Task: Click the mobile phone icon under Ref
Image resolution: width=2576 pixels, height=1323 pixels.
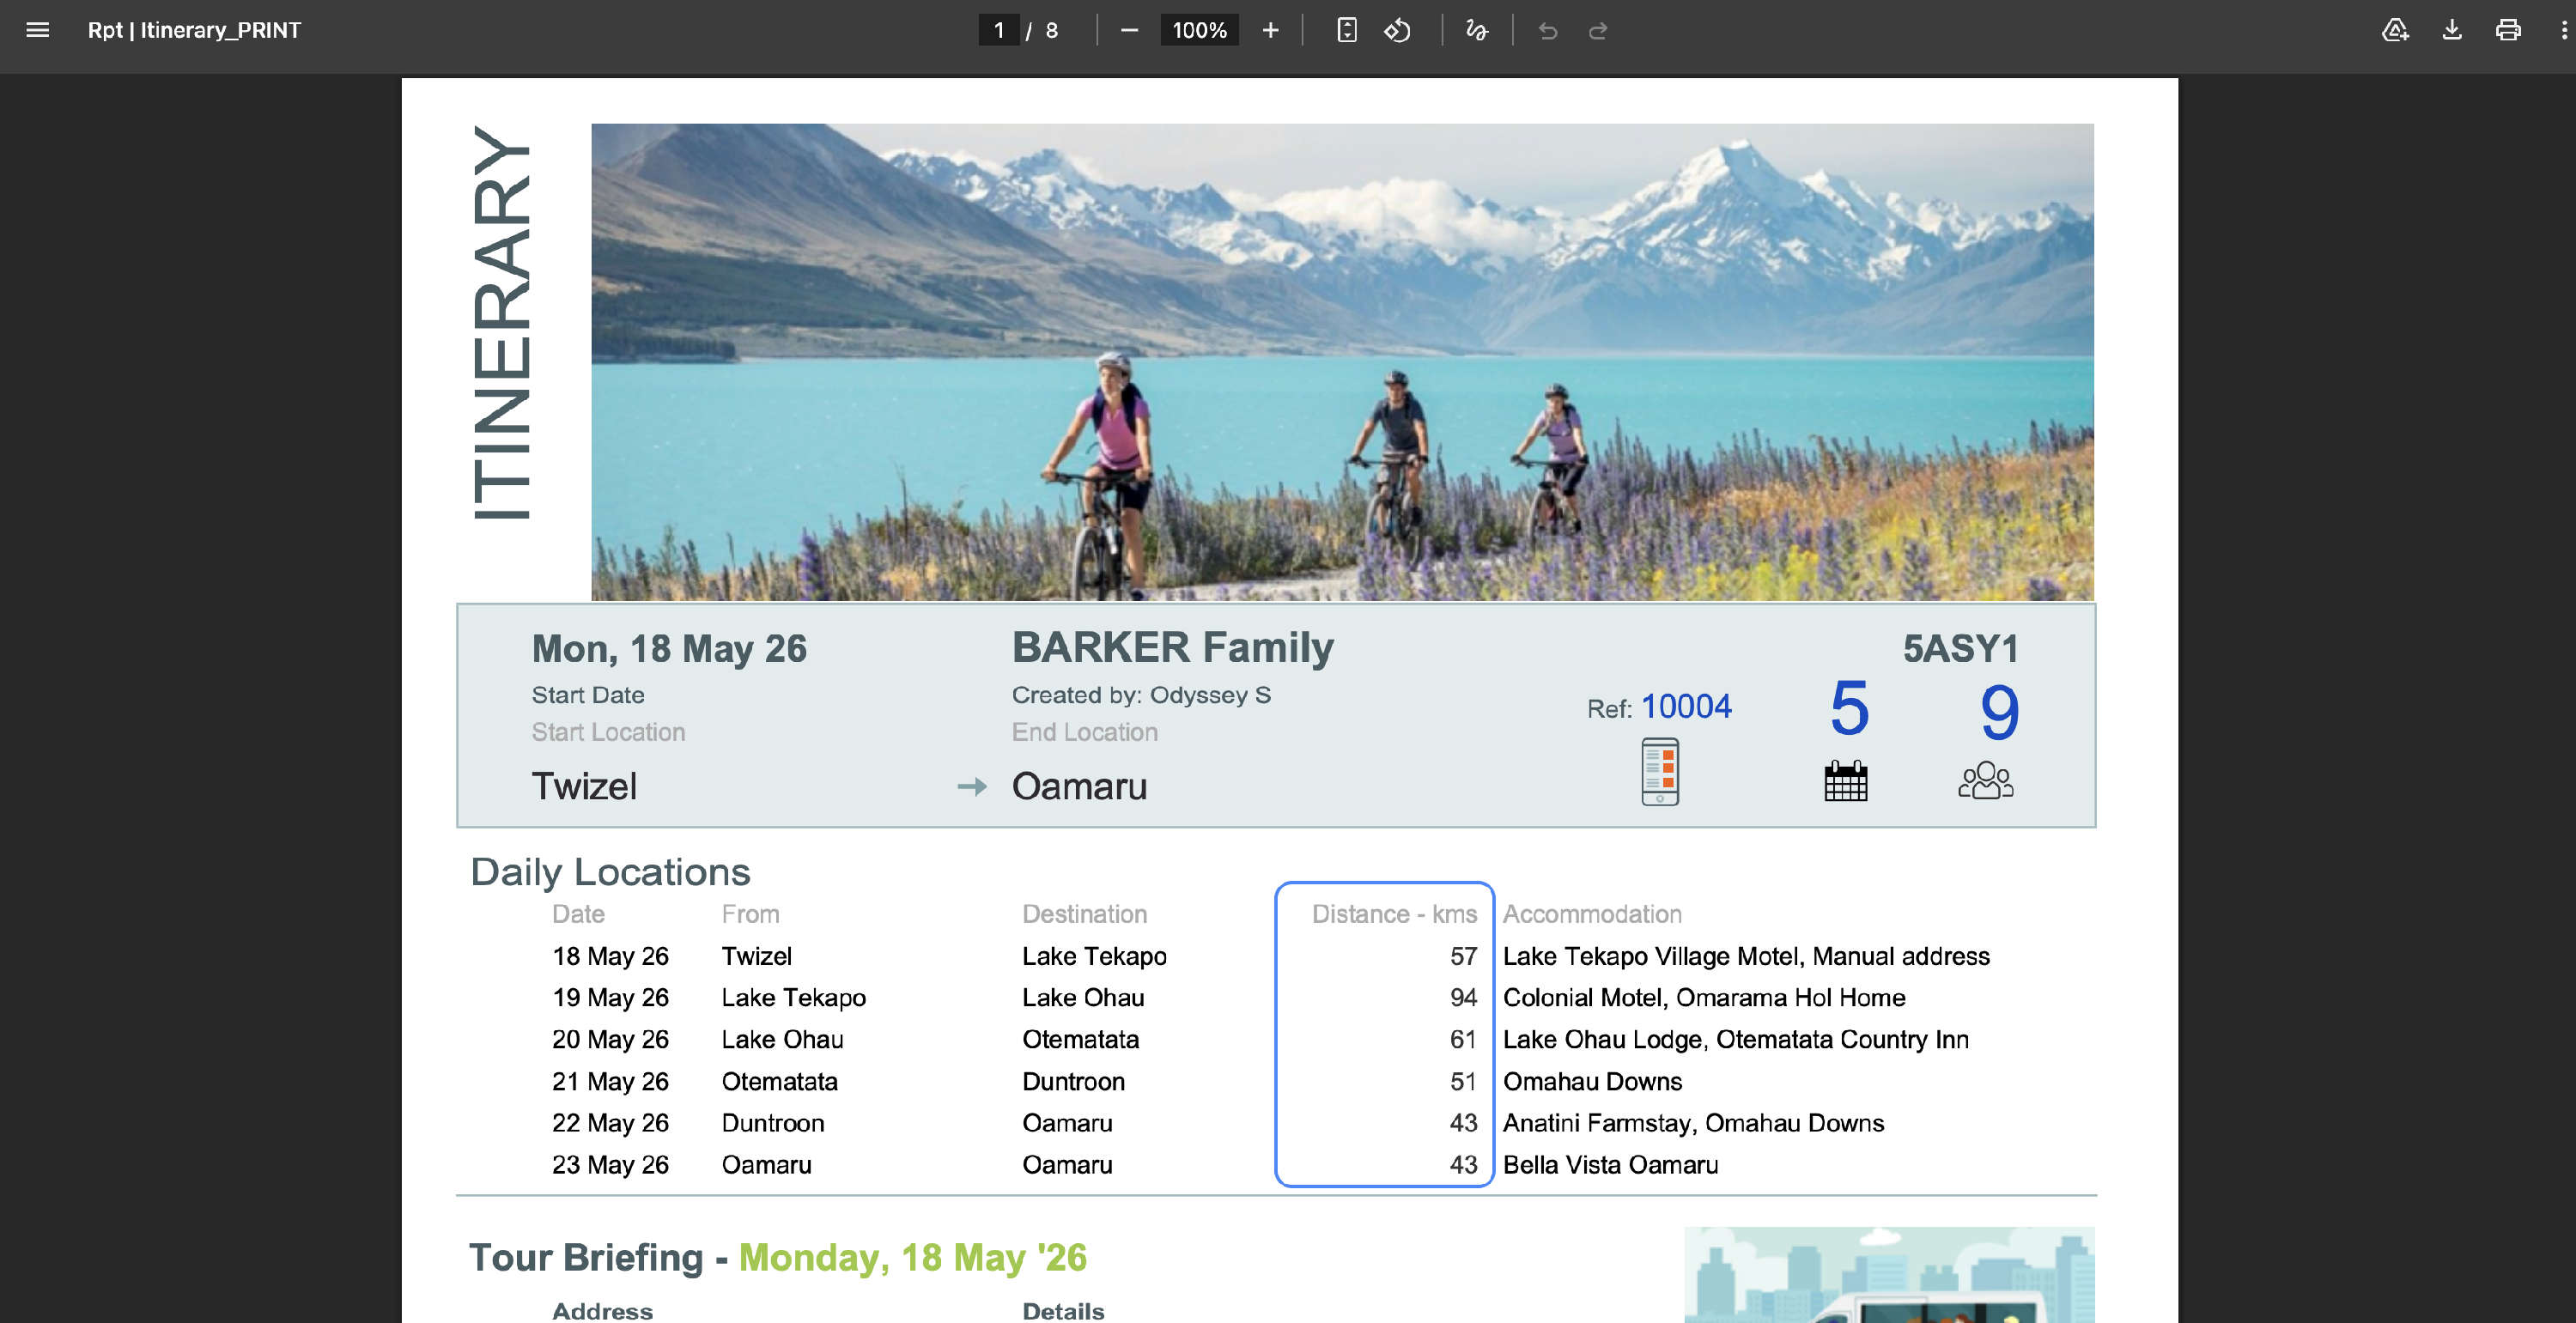Action: coord(1659,771)
